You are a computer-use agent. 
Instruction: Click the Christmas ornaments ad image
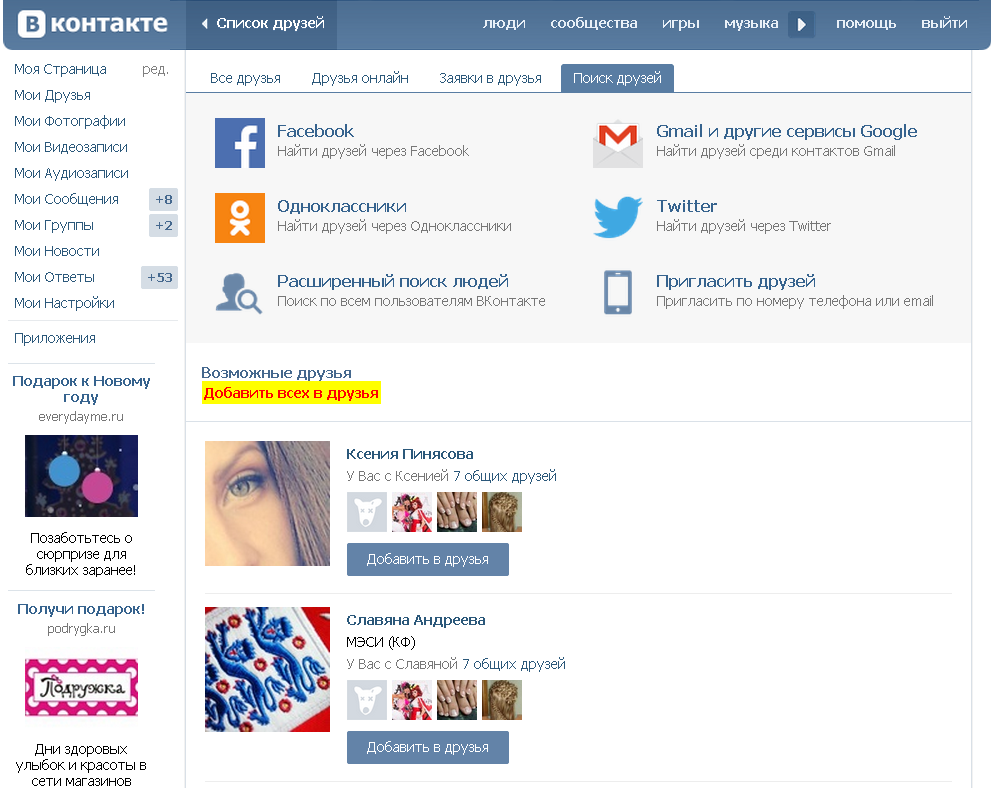81,476
